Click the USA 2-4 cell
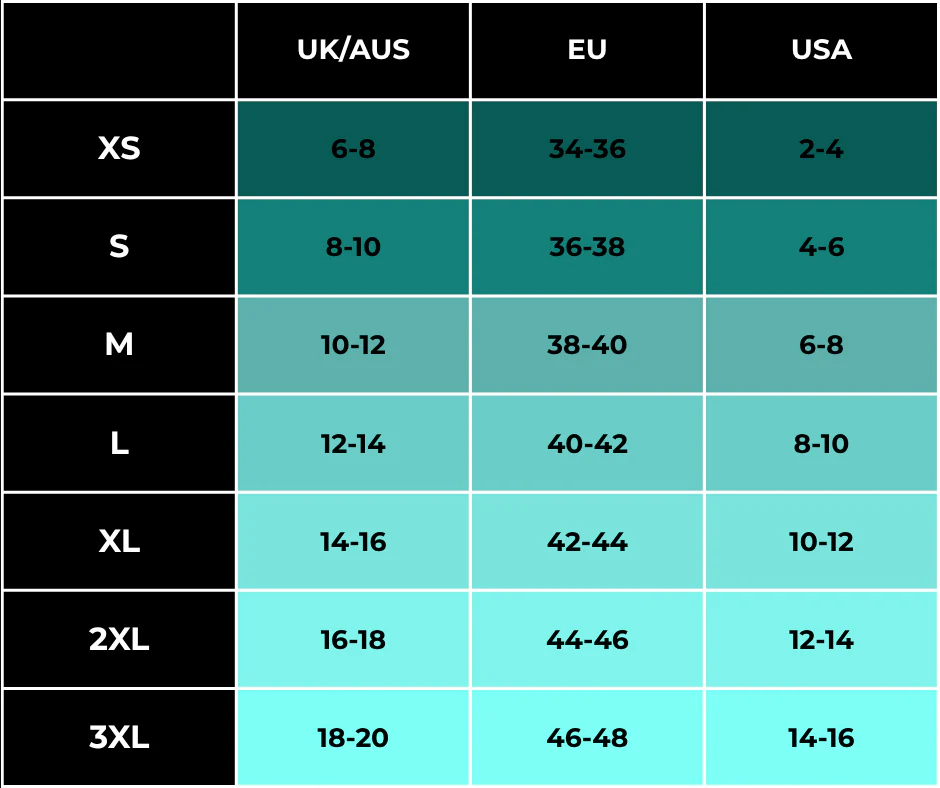Viewport: 940px width, 788px height. coord(821,148)
